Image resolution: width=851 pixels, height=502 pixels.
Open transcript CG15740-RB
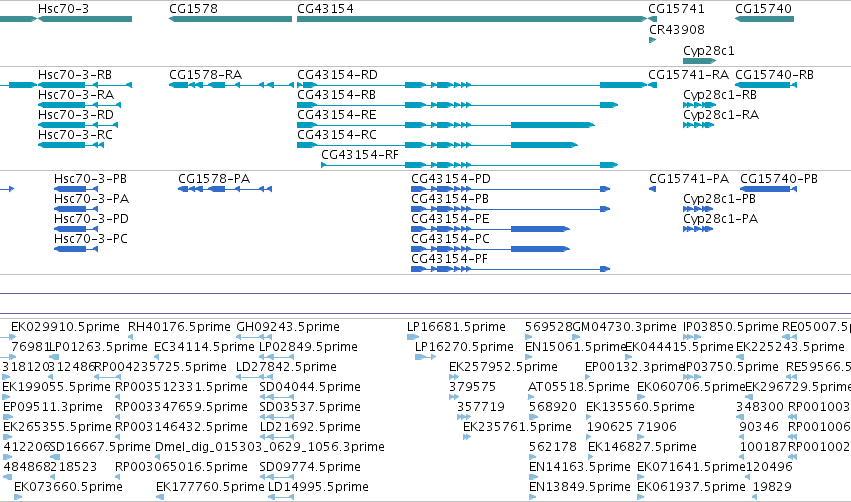774,75
